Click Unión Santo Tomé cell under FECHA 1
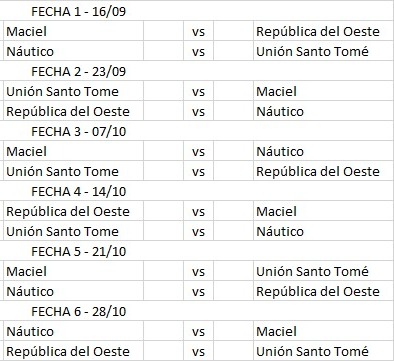 pos(323,51)
